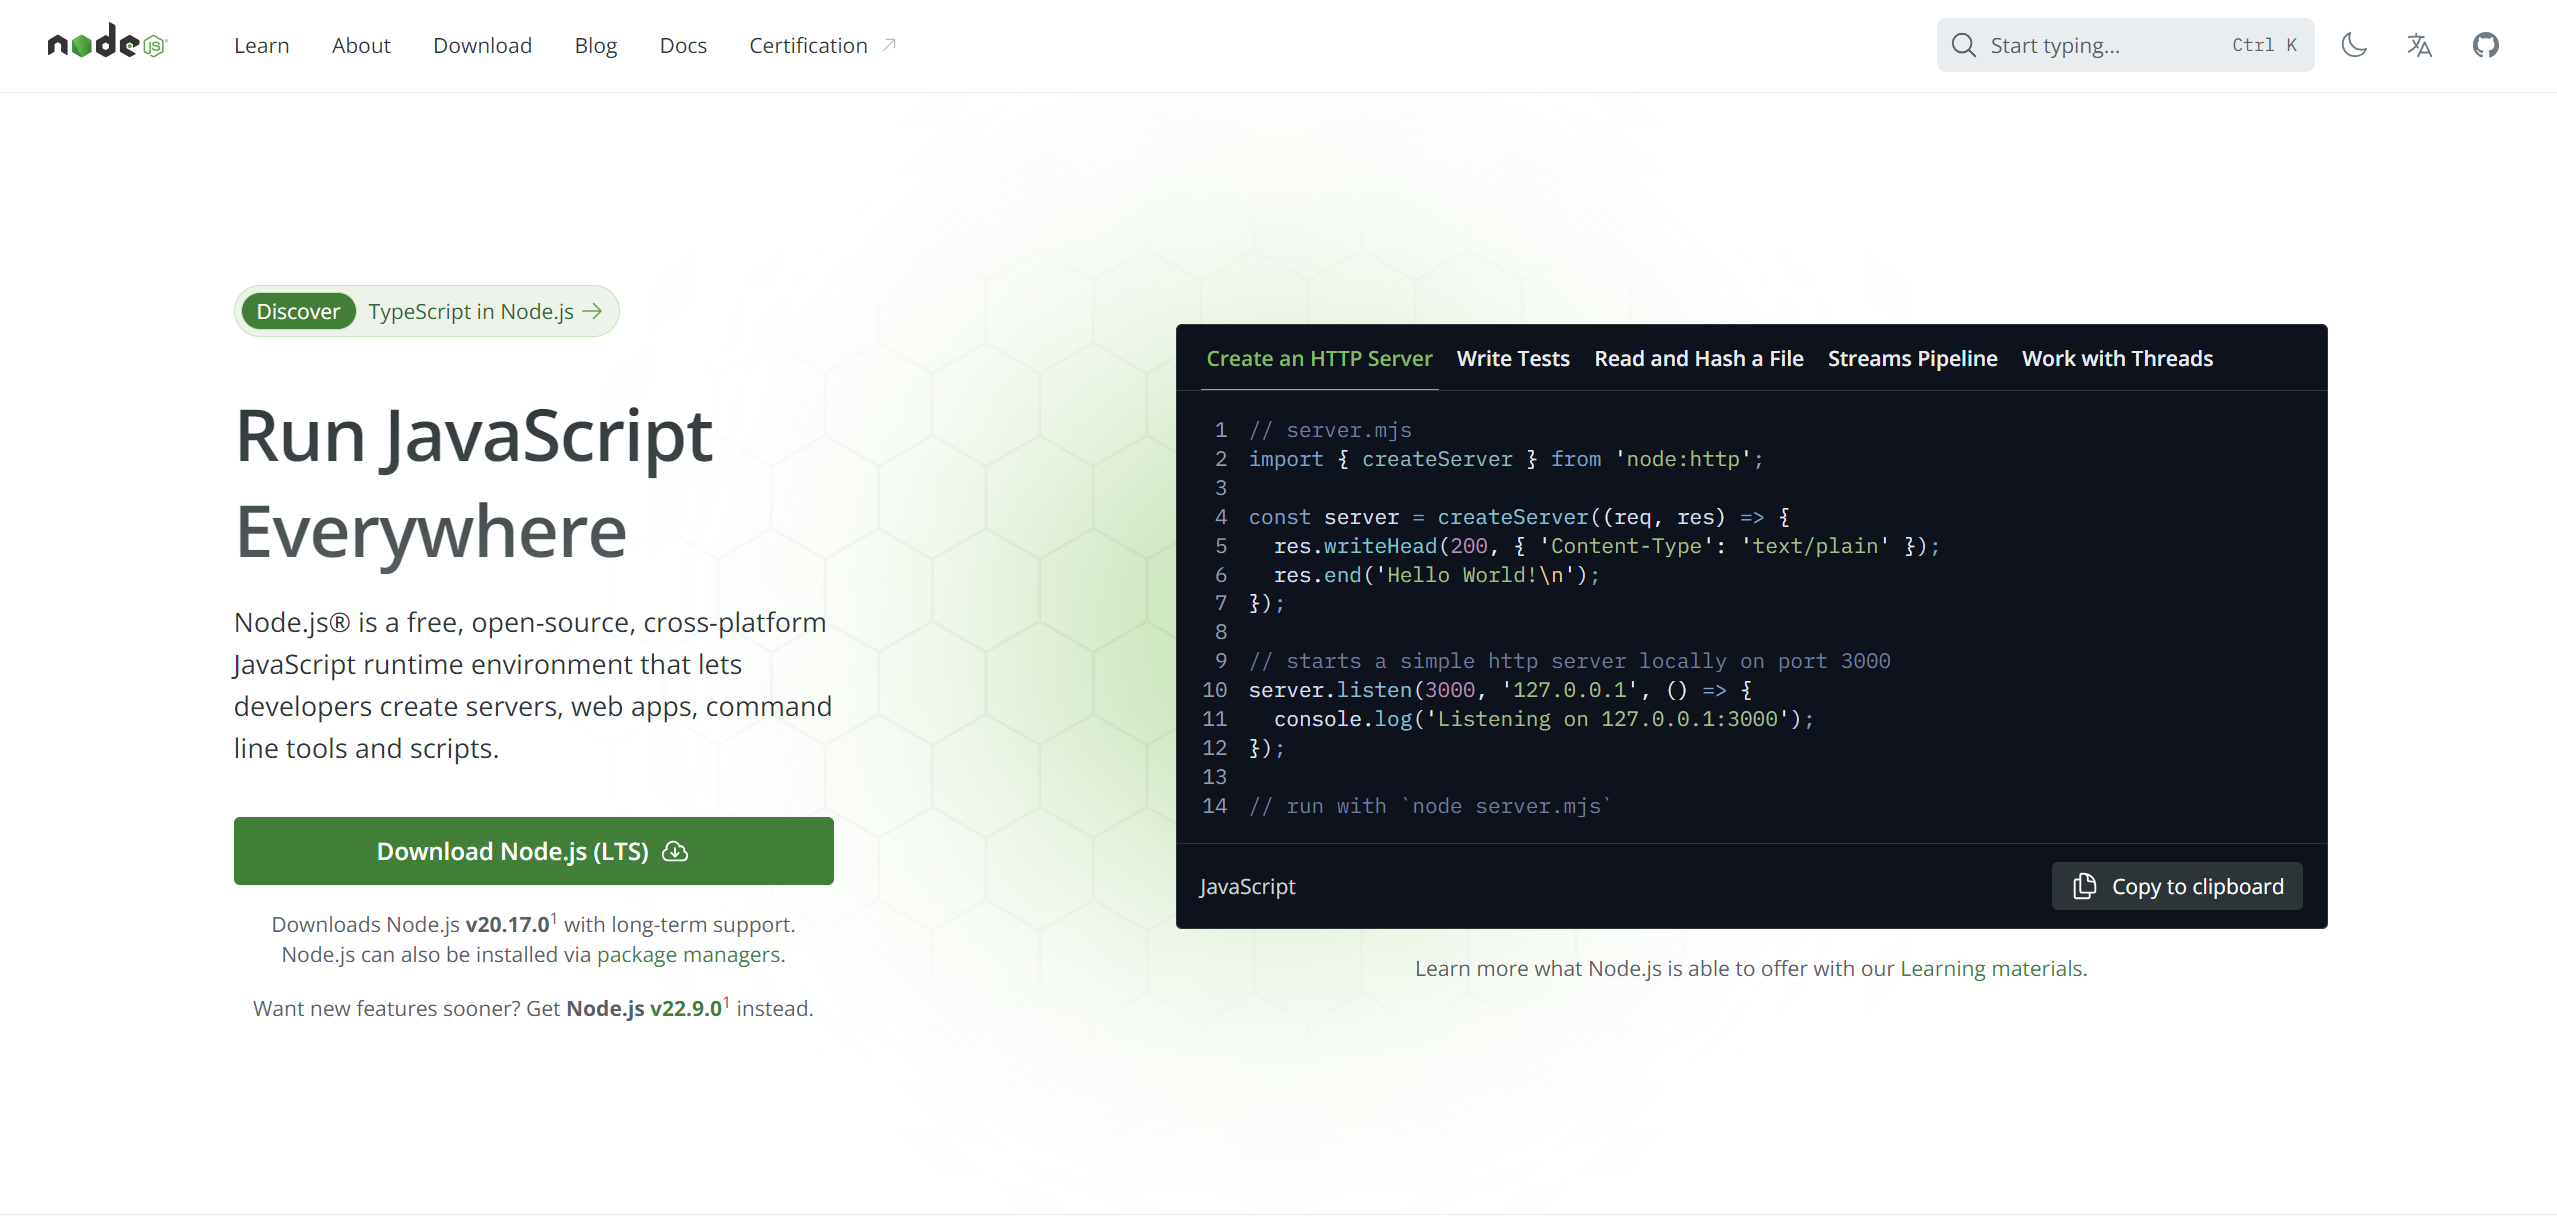
Task: Open the Learn menu item
Action: point(261,45)
